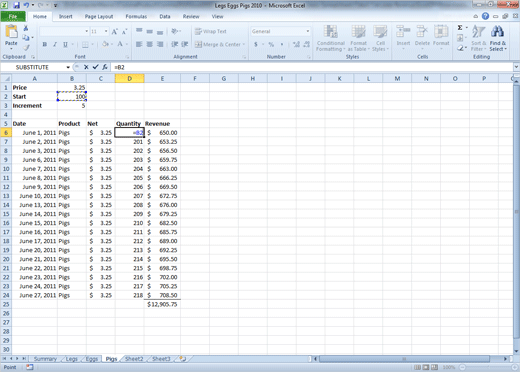The height and width of the screenshot is (372, 520).
Task: Click the Decrease Font Size icon
Action: coord(124,32)
